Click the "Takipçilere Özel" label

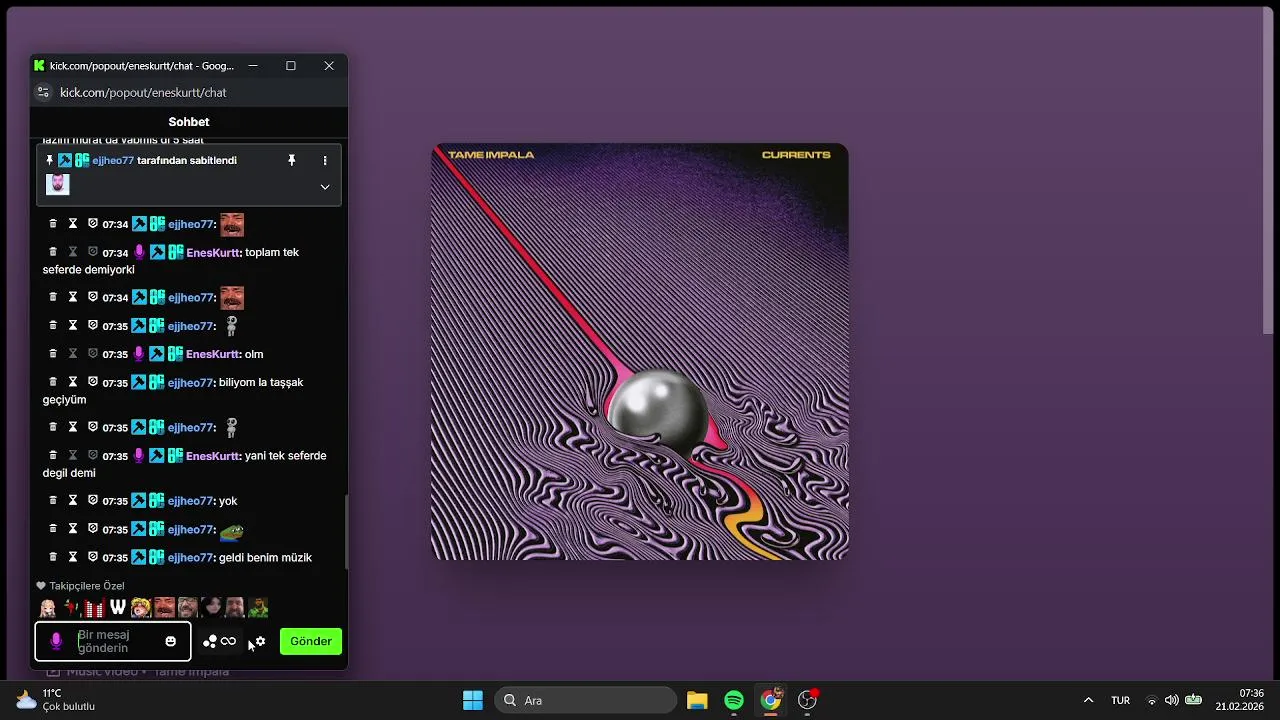[x=87, y=586]
